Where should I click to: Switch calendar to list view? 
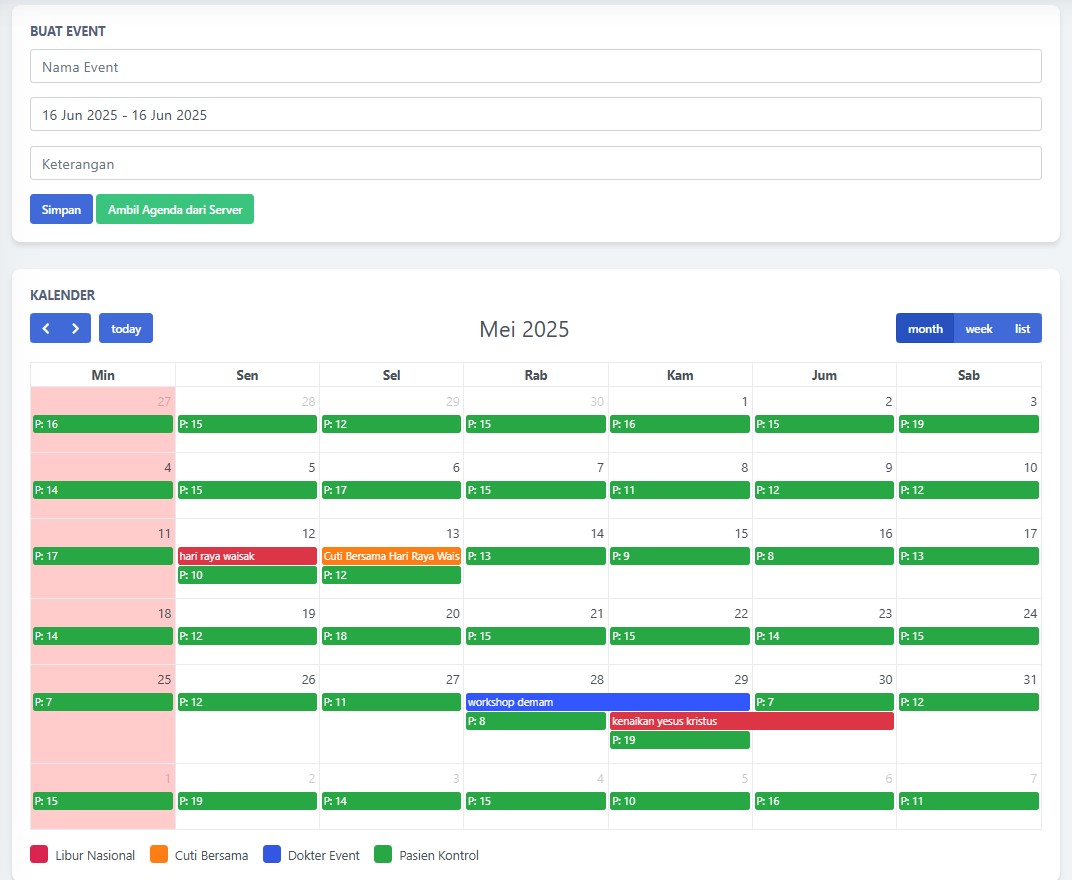[x=1022, y=328]
